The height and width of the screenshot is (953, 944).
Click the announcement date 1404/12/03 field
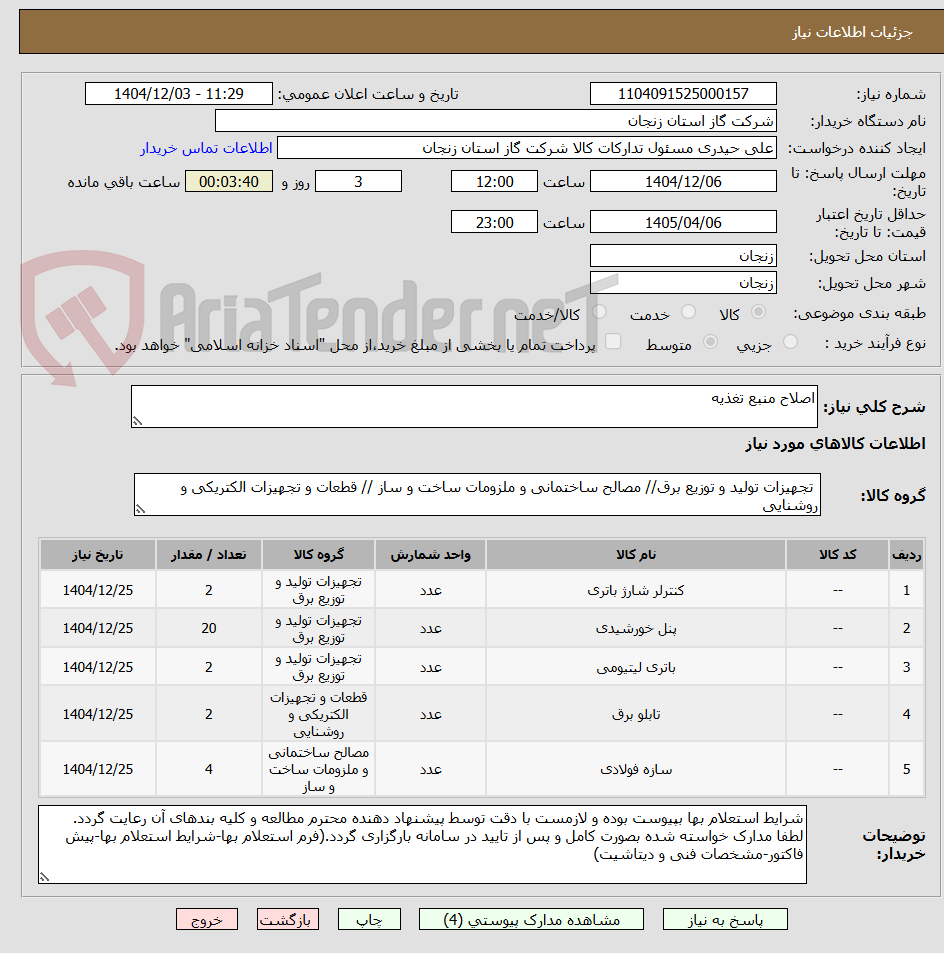pos(179,94)
